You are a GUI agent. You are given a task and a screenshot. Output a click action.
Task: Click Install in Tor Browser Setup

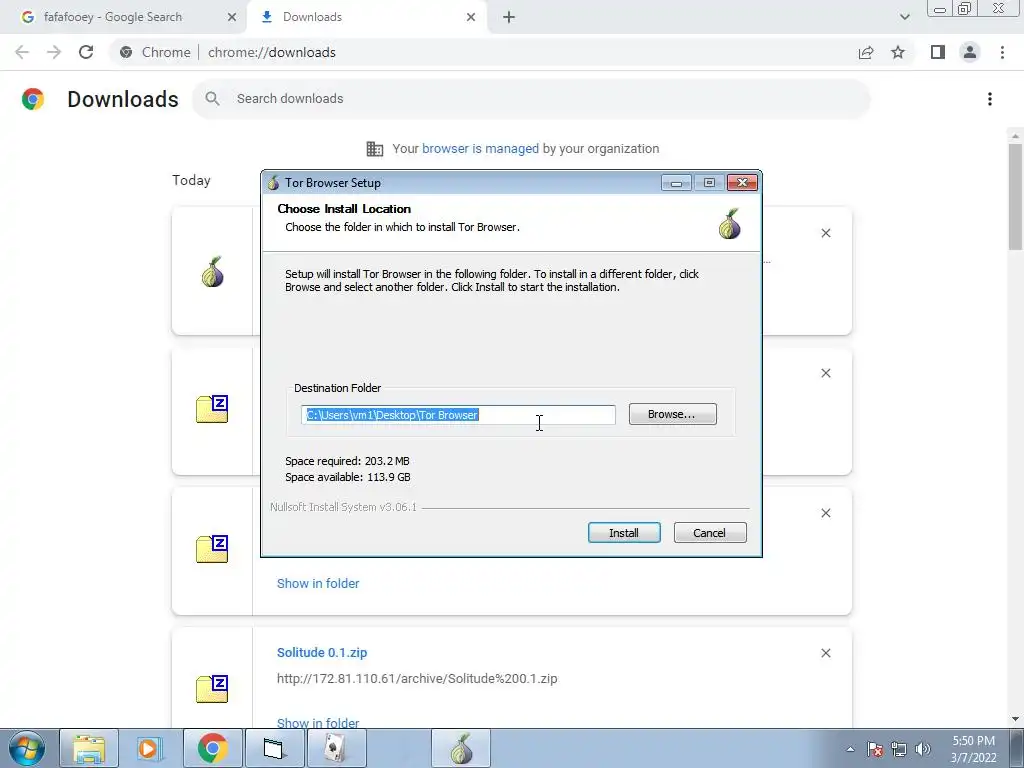(624, 533)
